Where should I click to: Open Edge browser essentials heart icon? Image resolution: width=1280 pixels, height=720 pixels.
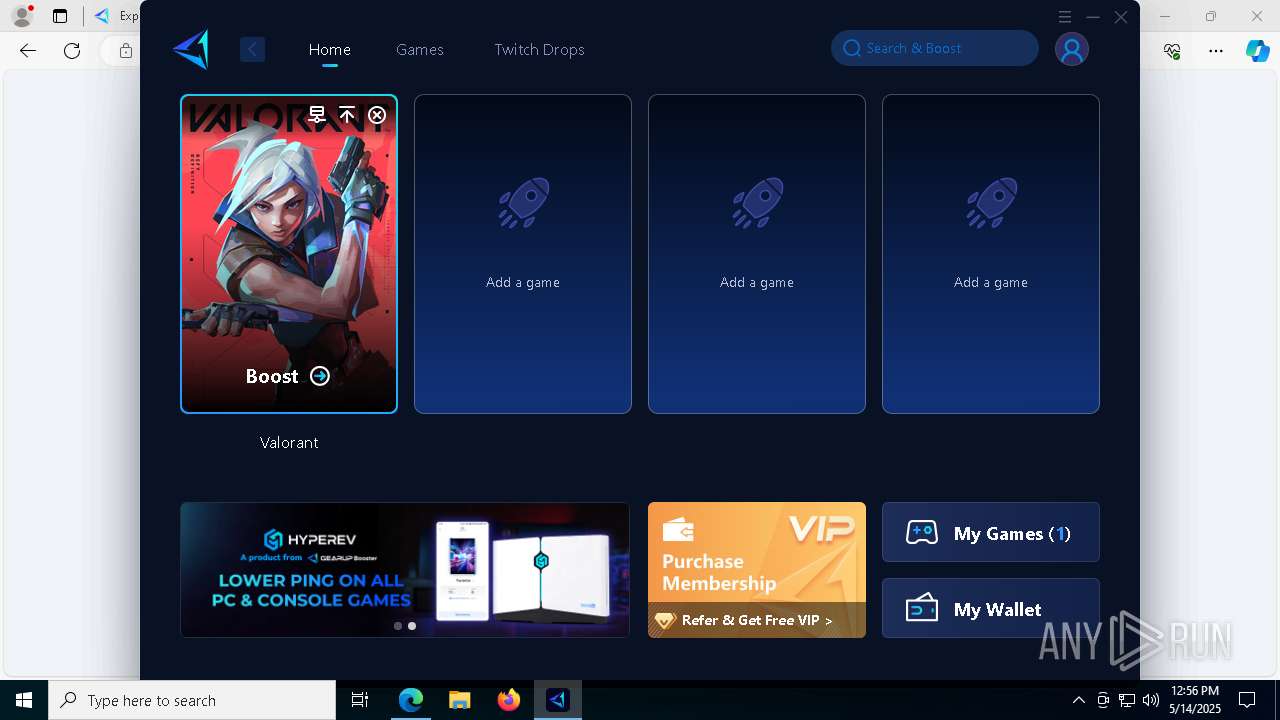click(x=1172, y=51)
